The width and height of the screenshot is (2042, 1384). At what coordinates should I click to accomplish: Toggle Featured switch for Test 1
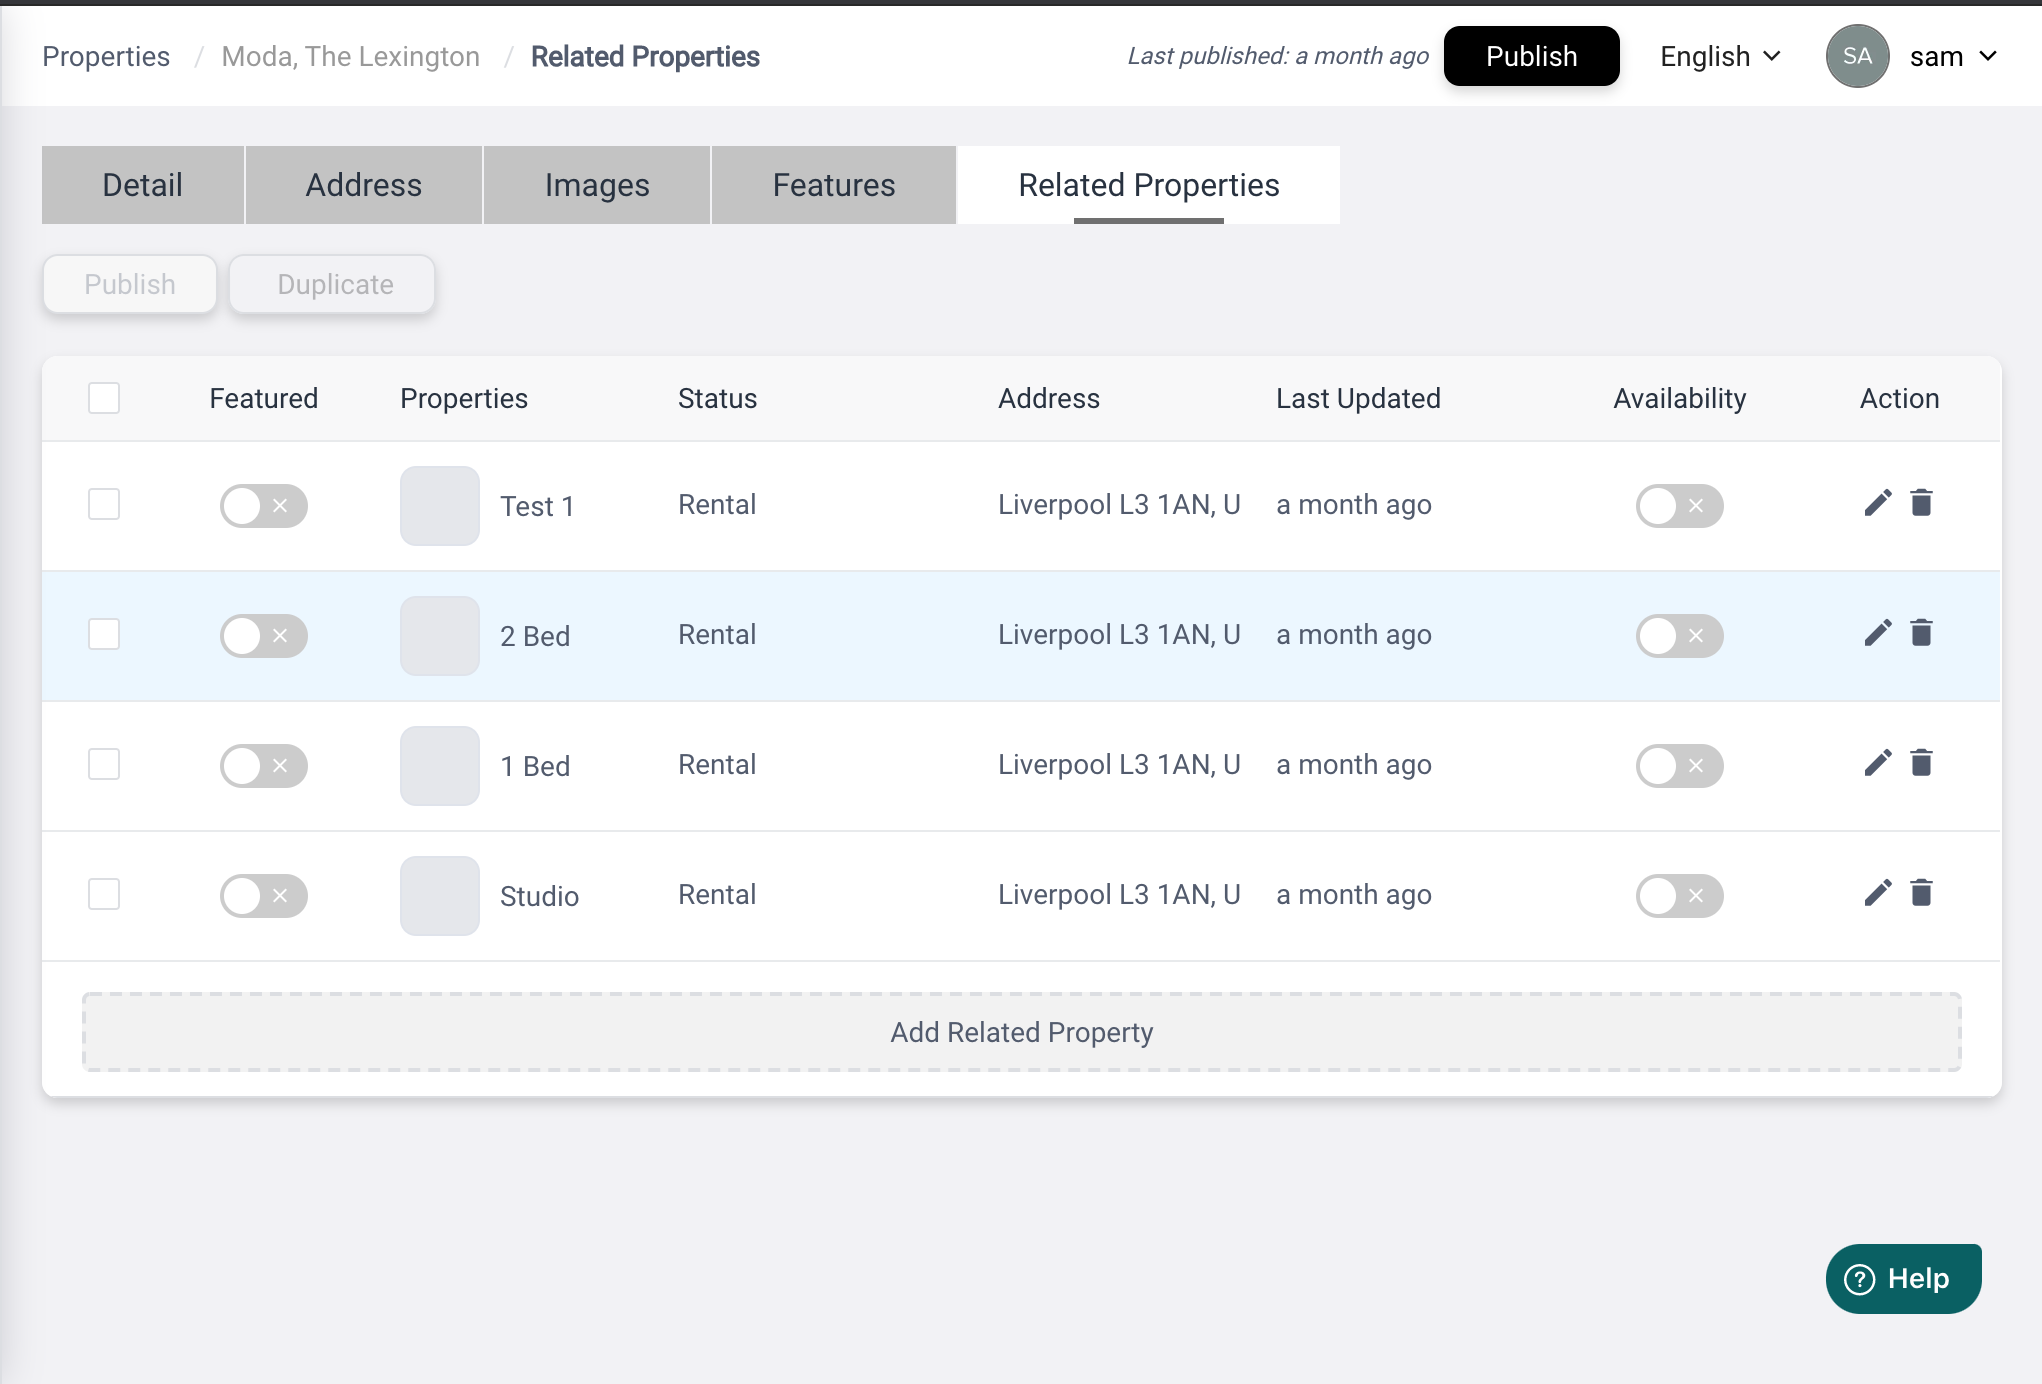(263, 506)
